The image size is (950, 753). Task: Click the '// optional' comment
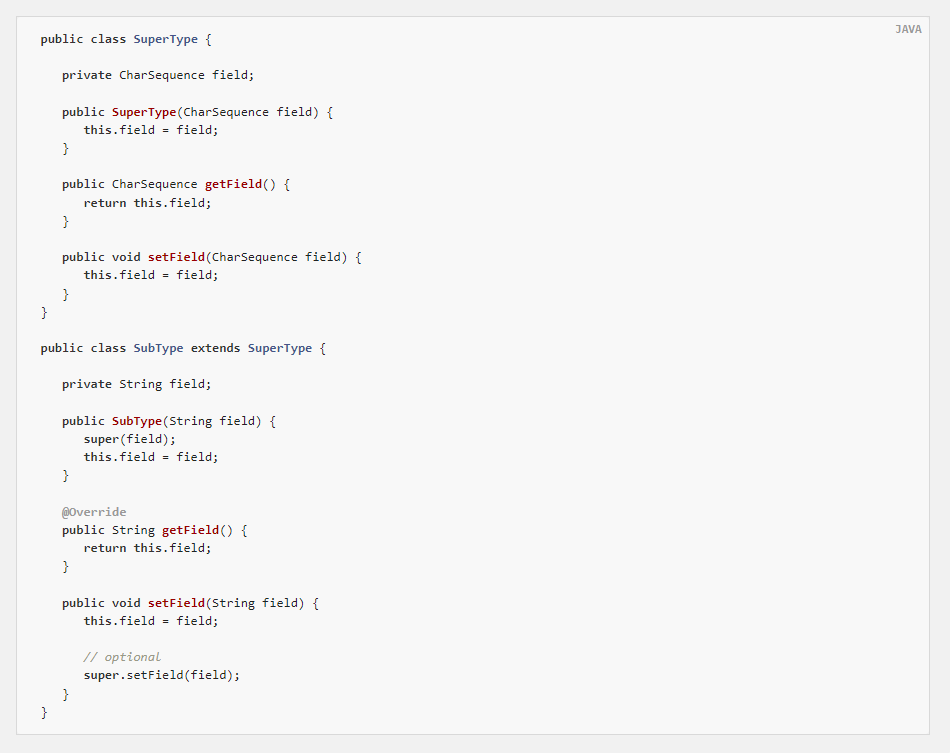(122, 657)
